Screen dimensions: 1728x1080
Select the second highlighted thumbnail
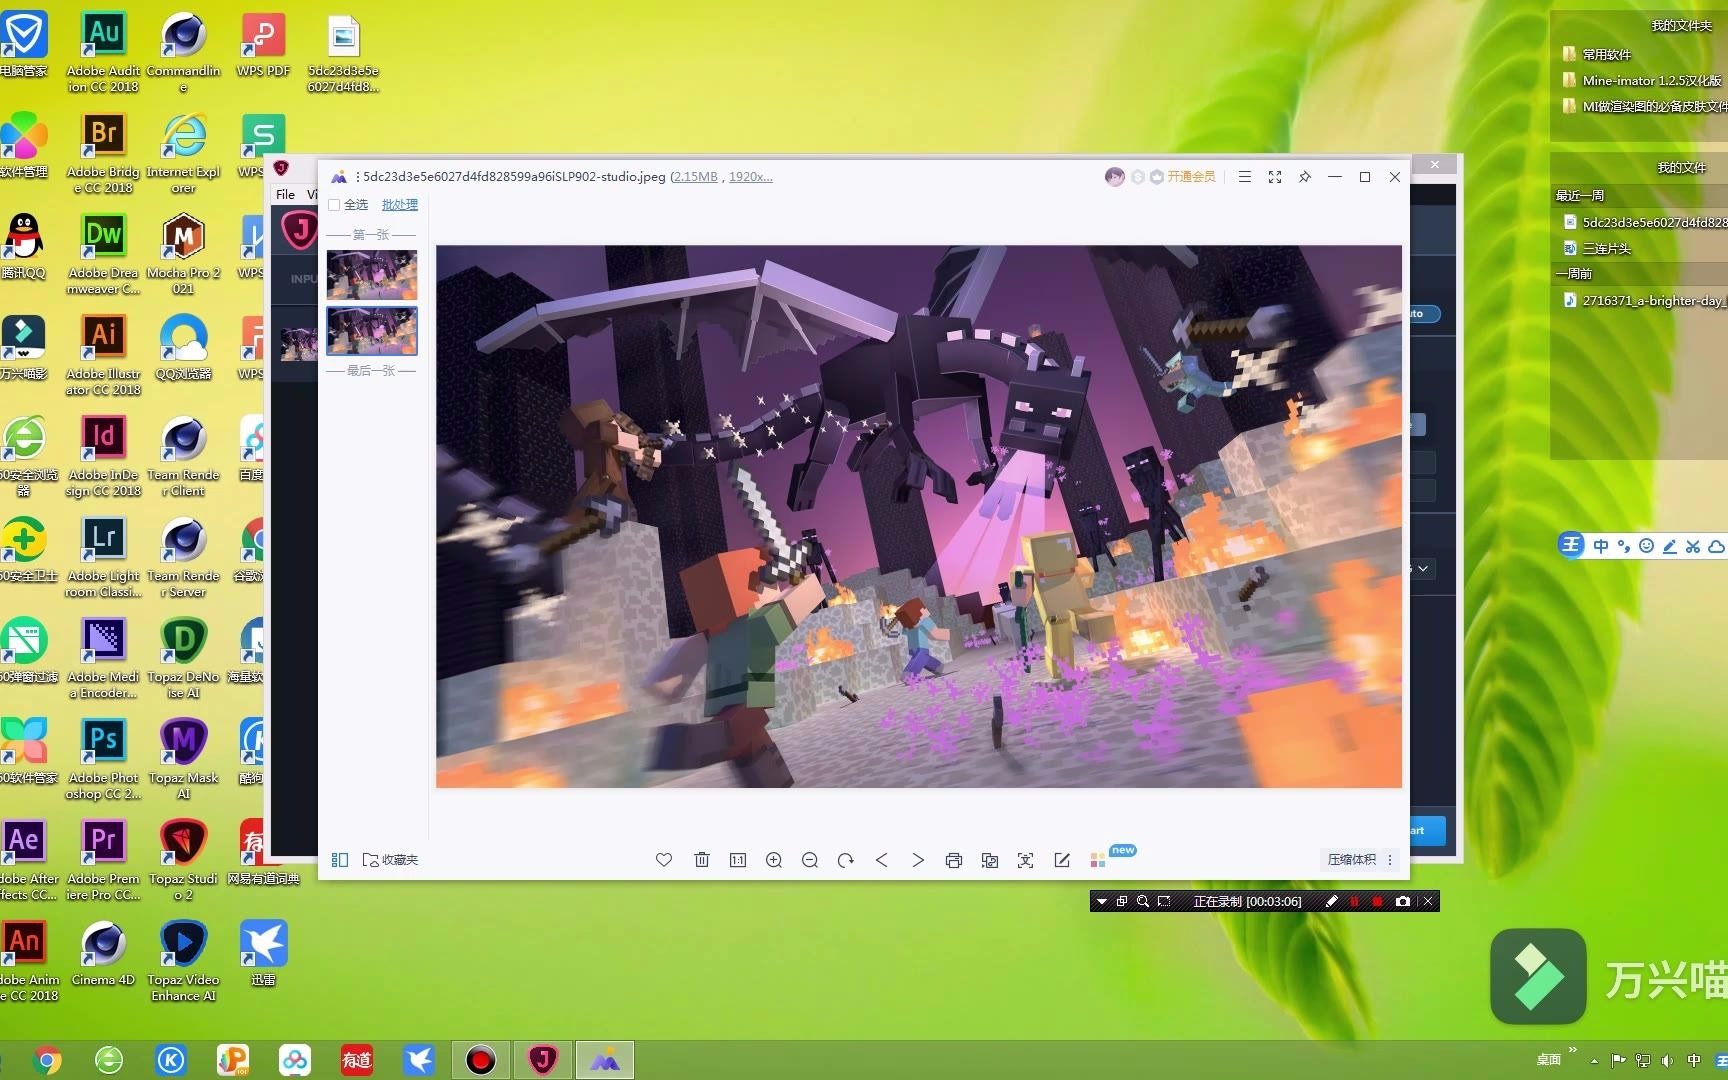[x=372, y=331]
